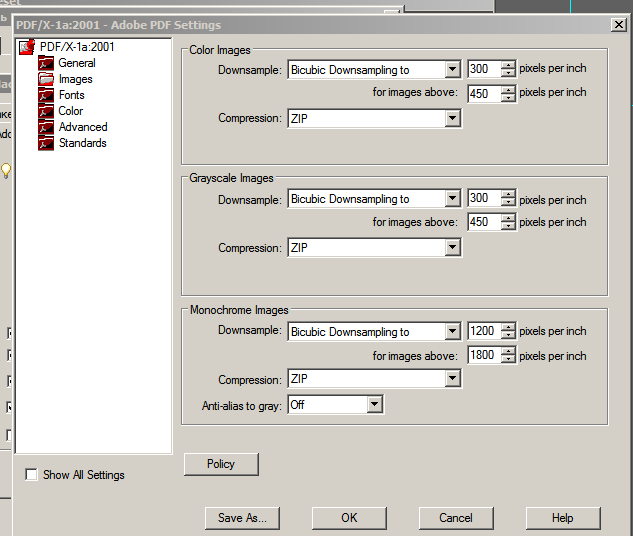This screenshot has height=536, width=633.
Task: Decrease Color Images 450 threshold spinner
Action: (508, 98)
